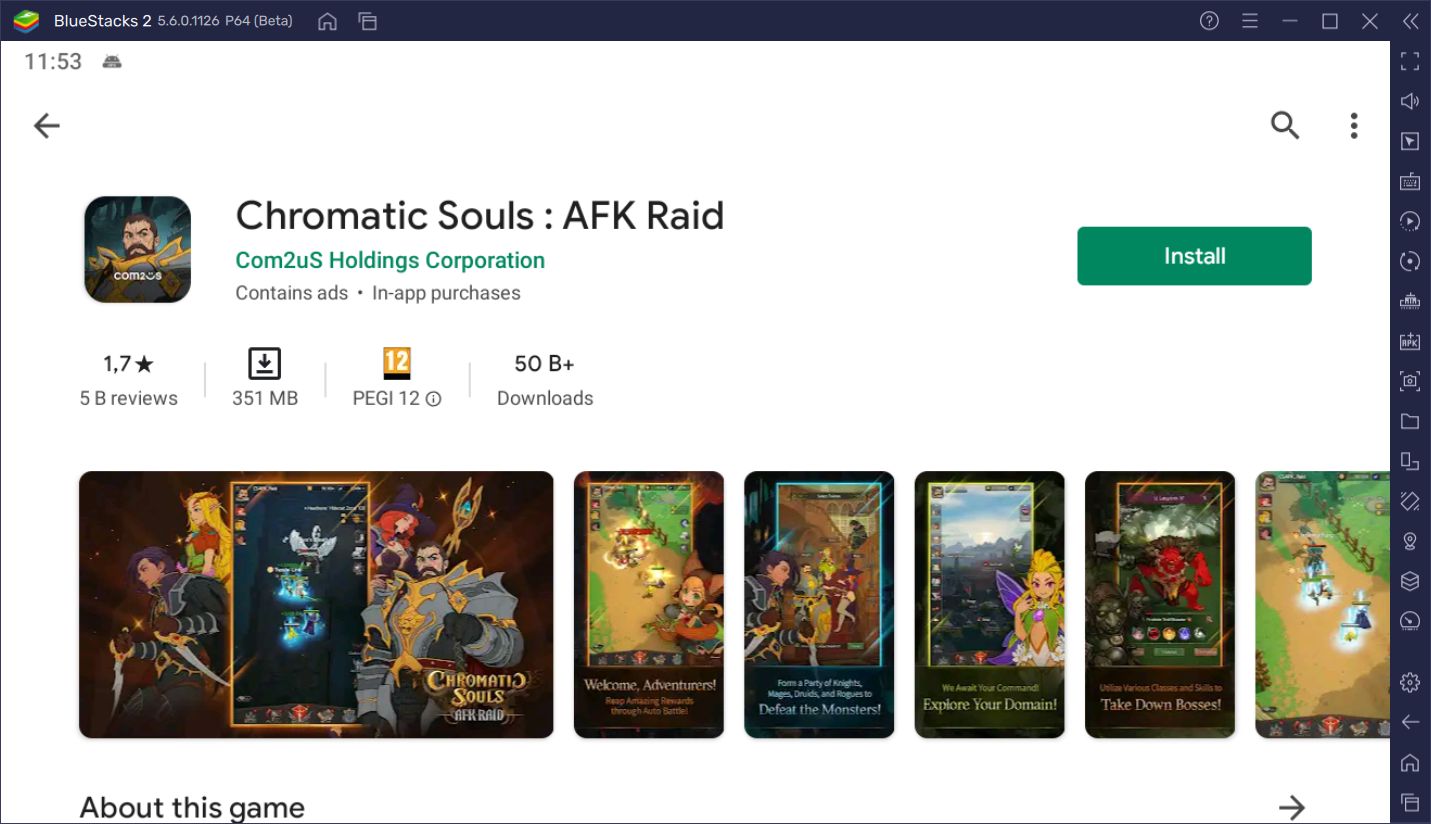Take a screenshot with camera icon
Image resolution: width=1431 pixels, height=824 pixels.
pyautogui.click(x=1410, y=381)
